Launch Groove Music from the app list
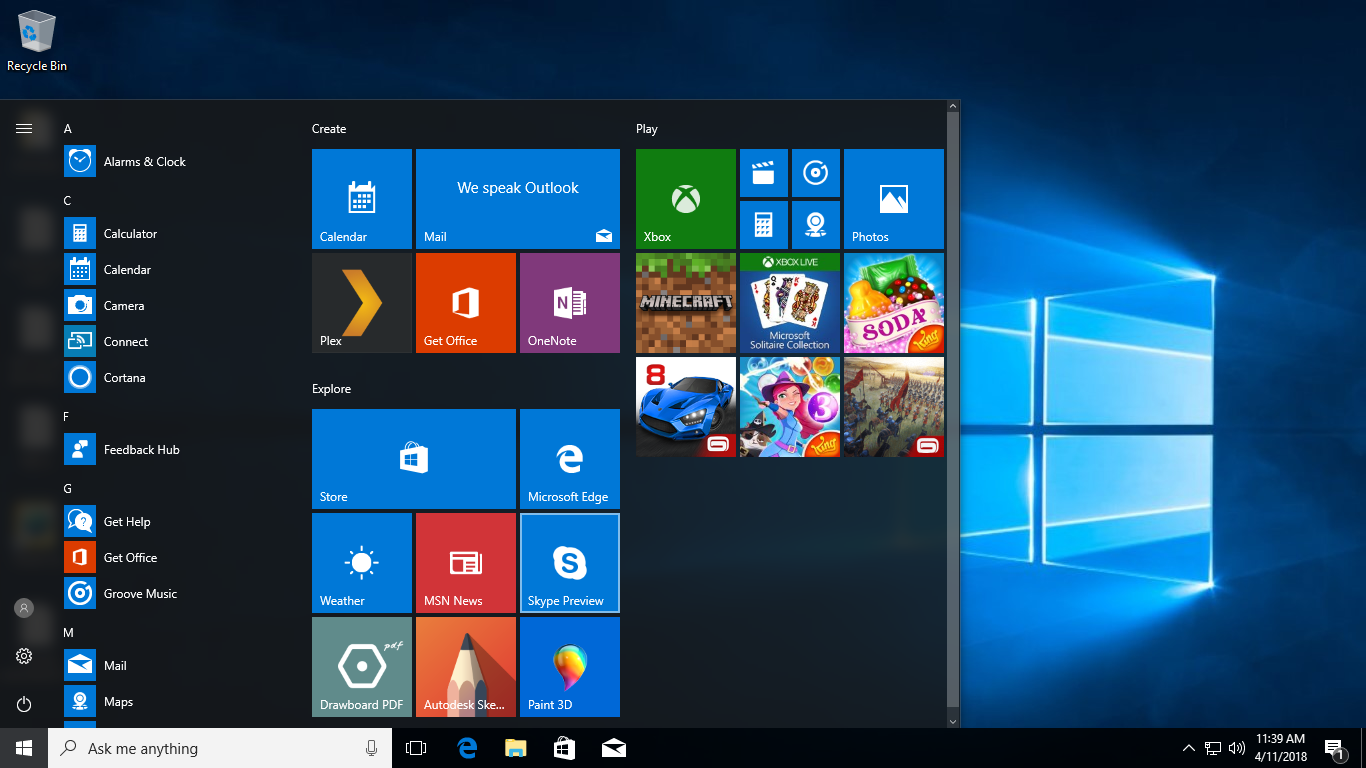 click(180, 593)
